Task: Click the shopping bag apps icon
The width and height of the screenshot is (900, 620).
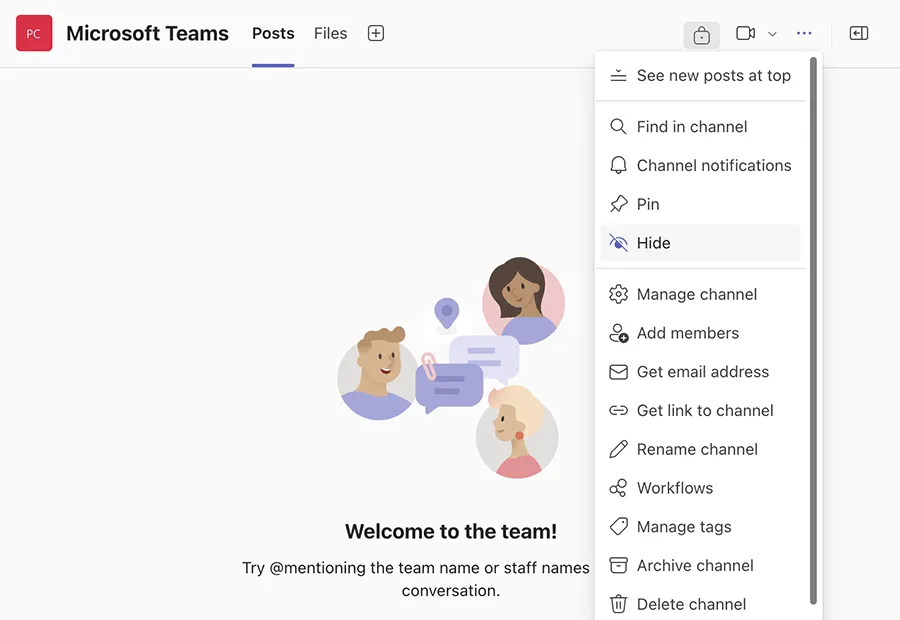Action: point(701,35)
